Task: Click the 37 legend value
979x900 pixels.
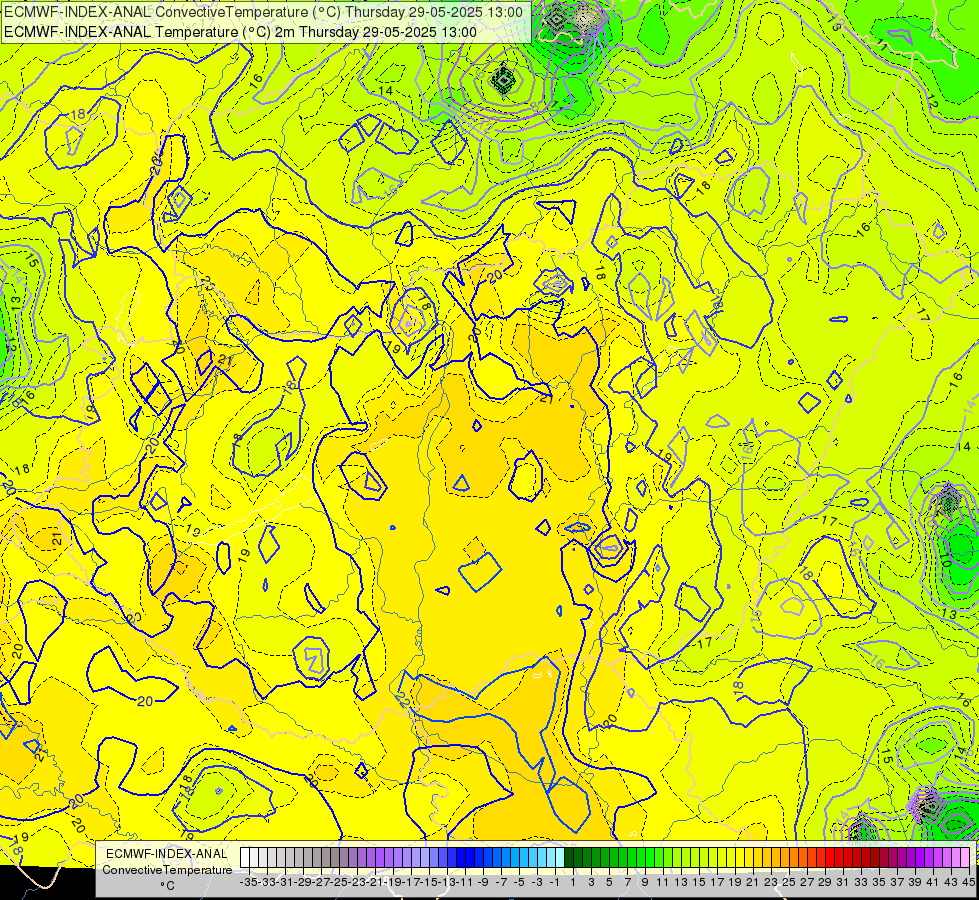Action: pyautogui.click(x=897, y=882)
